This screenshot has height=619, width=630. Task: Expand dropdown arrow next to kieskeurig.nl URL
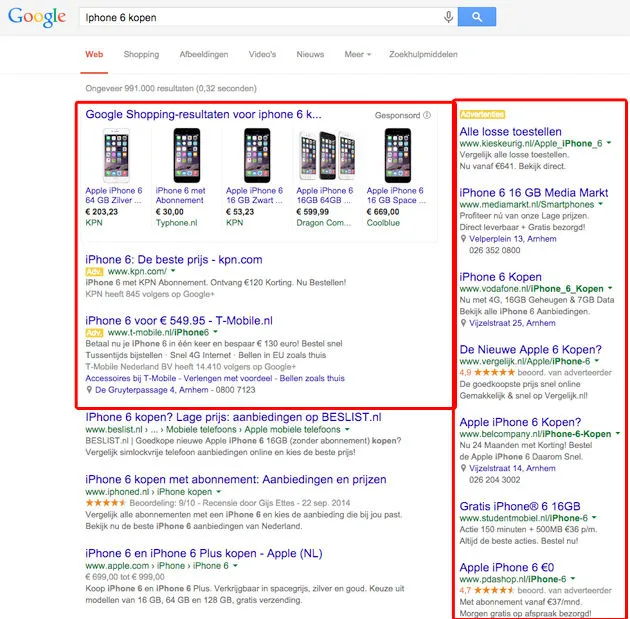pyautogui.click(x=609, y=143)
